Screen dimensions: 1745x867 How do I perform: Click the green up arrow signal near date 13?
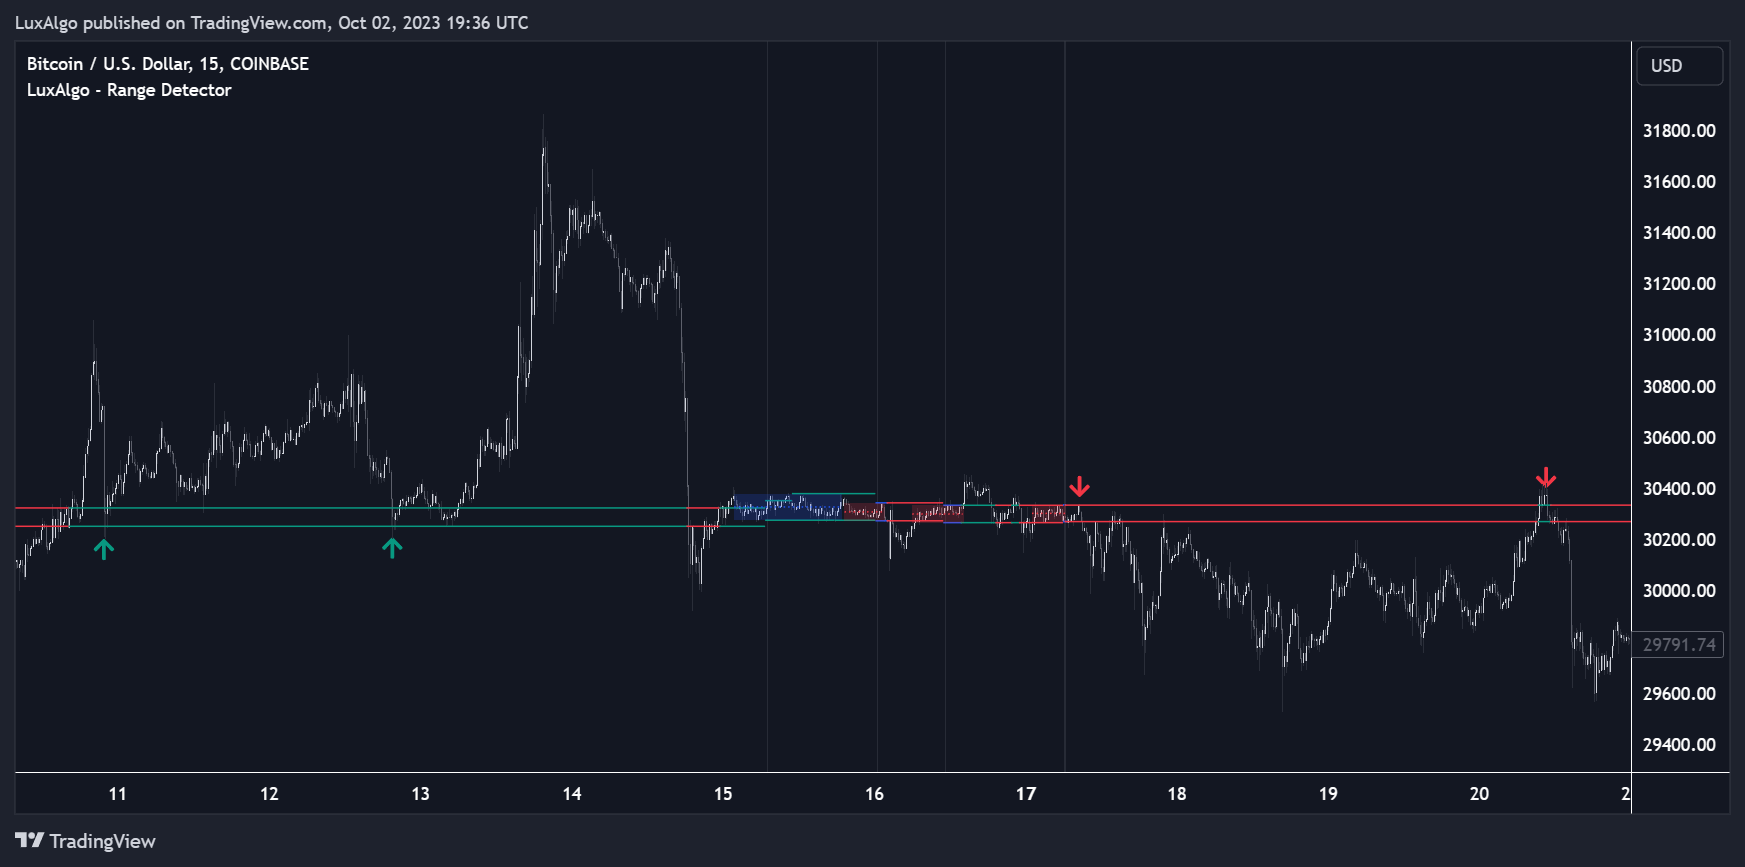(392, 547)
